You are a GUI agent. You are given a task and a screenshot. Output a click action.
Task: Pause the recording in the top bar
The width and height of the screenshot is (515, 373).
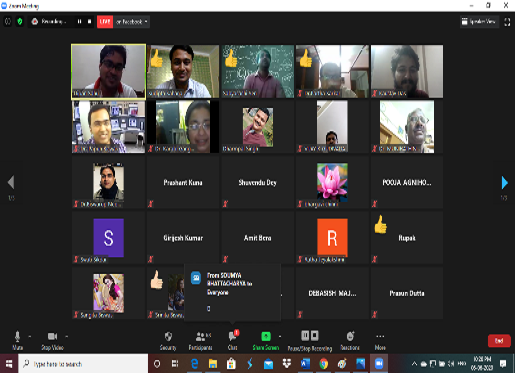click(x=79, y=22)
